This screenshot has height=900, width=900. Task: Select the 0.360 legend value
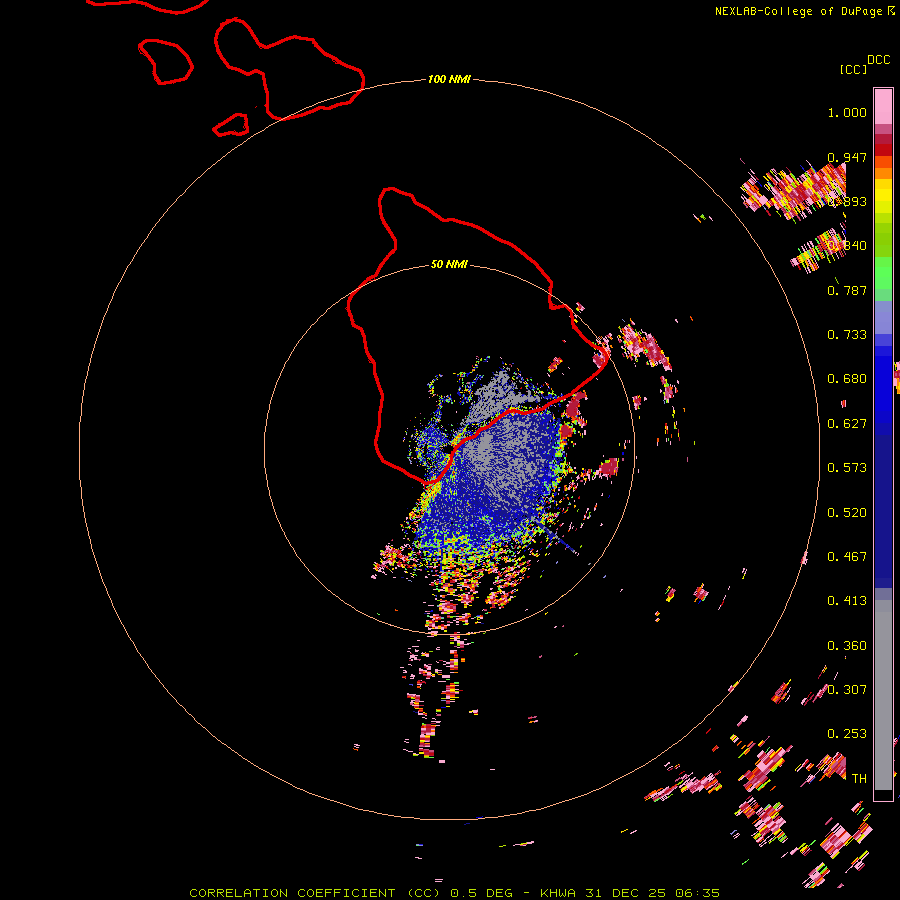coord(847,646)
